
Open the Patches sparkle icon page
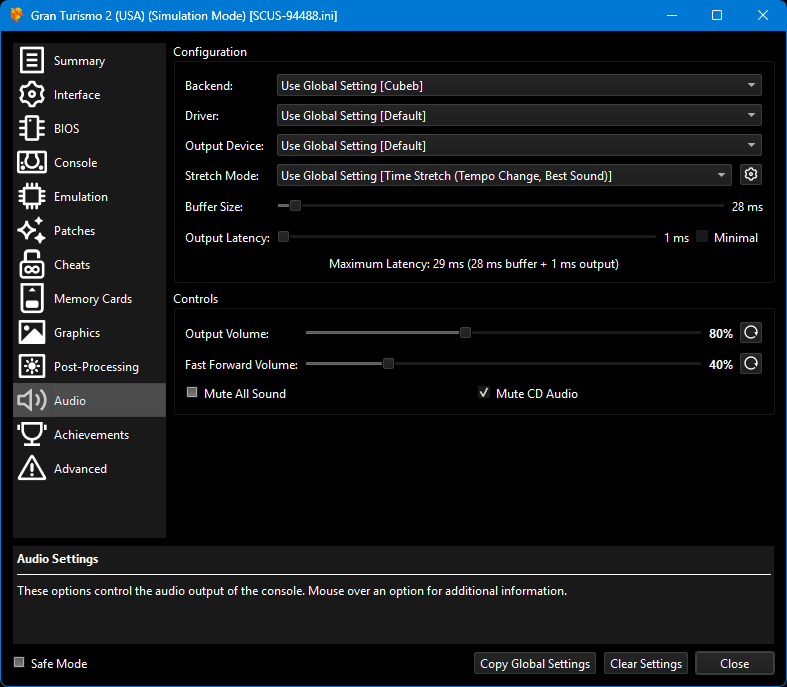[32, 231]
